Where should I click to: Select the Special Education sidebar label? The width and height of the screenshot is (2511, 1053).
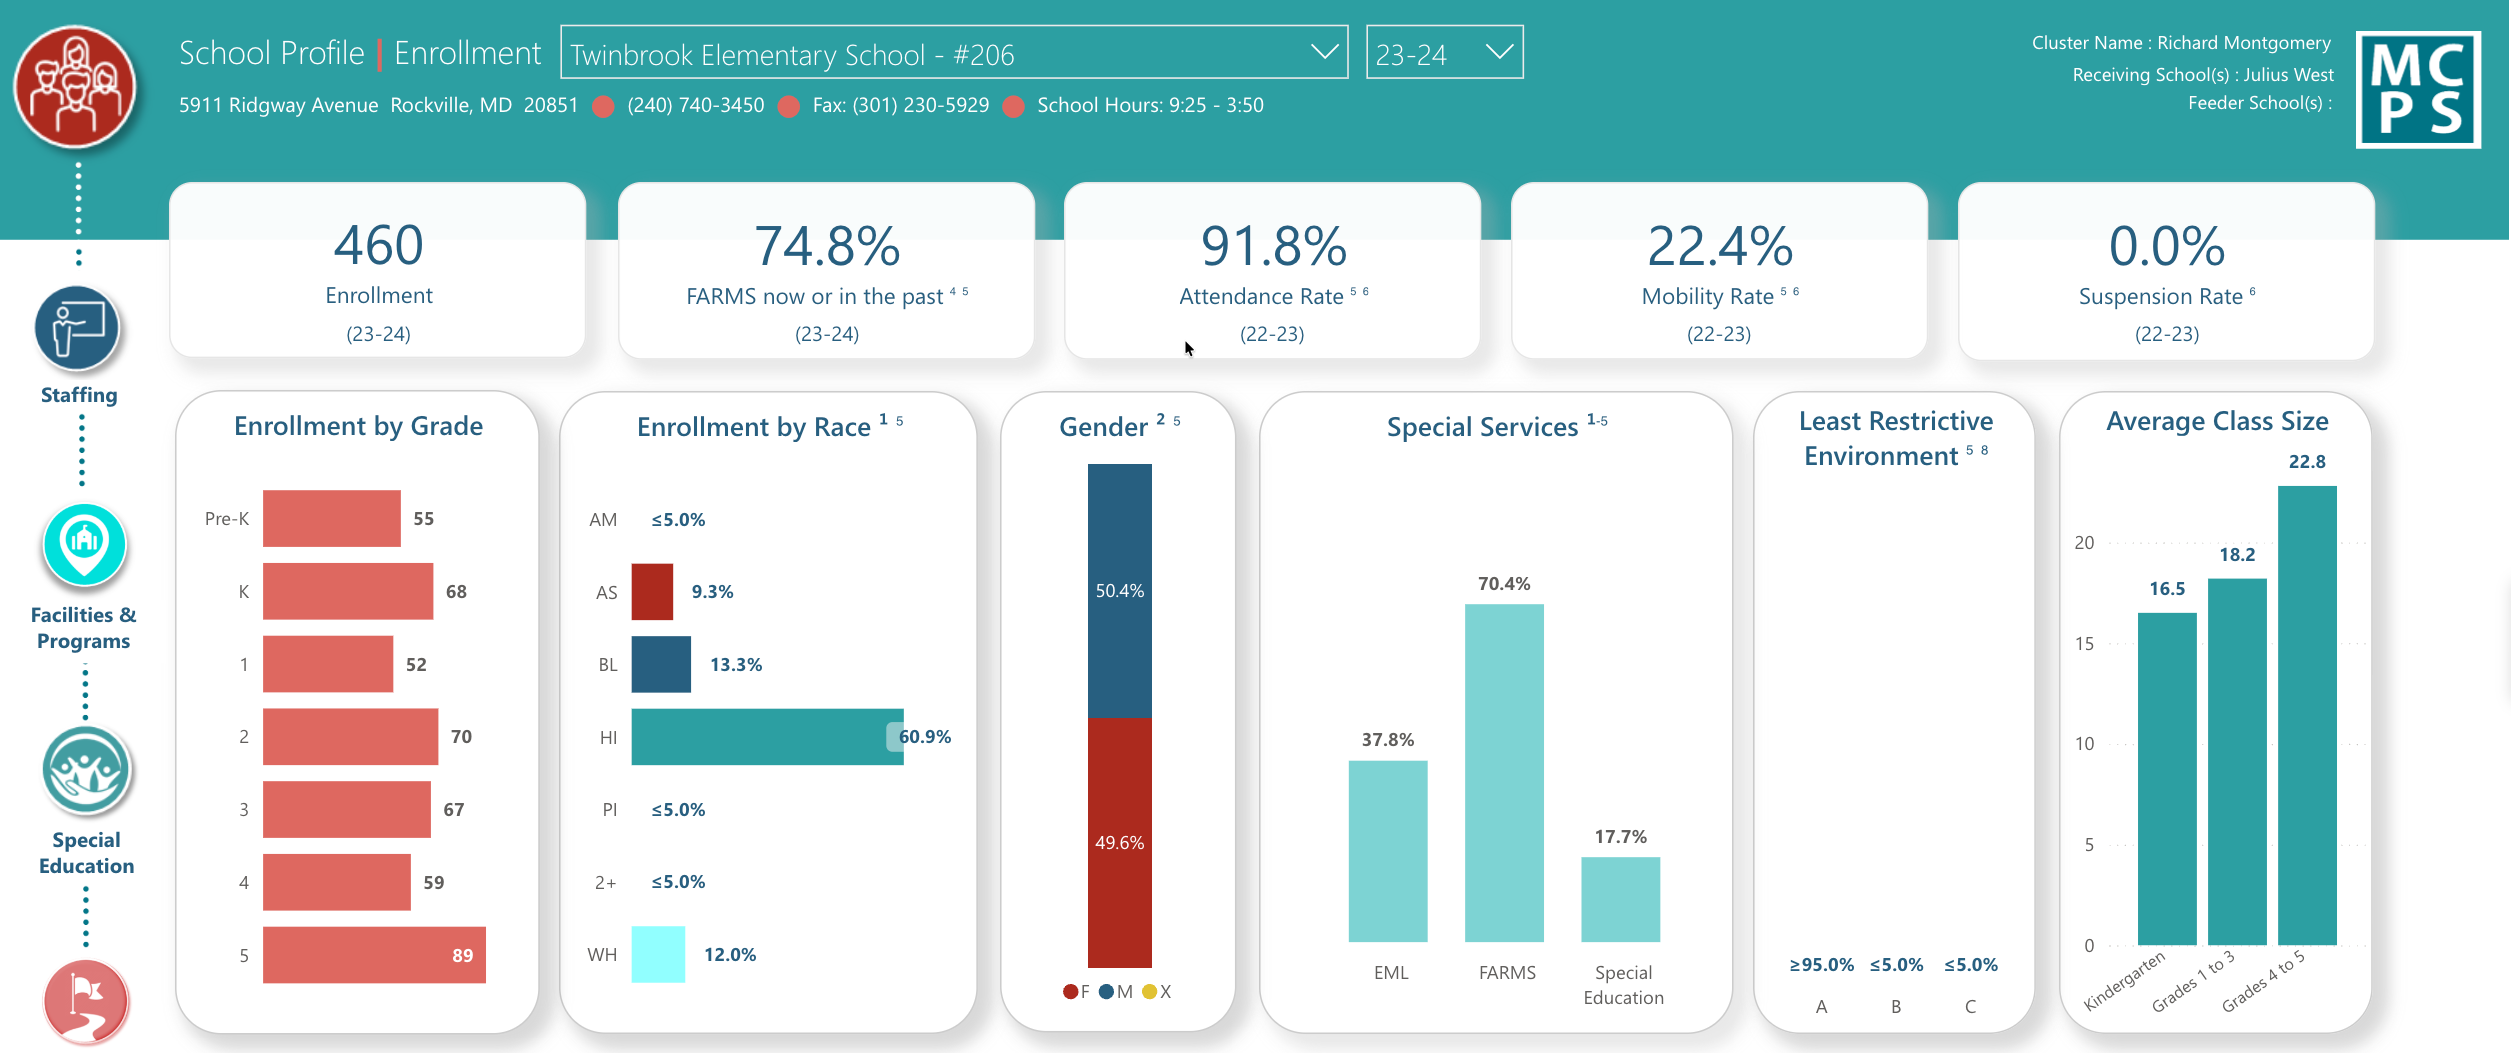(86, 853)
